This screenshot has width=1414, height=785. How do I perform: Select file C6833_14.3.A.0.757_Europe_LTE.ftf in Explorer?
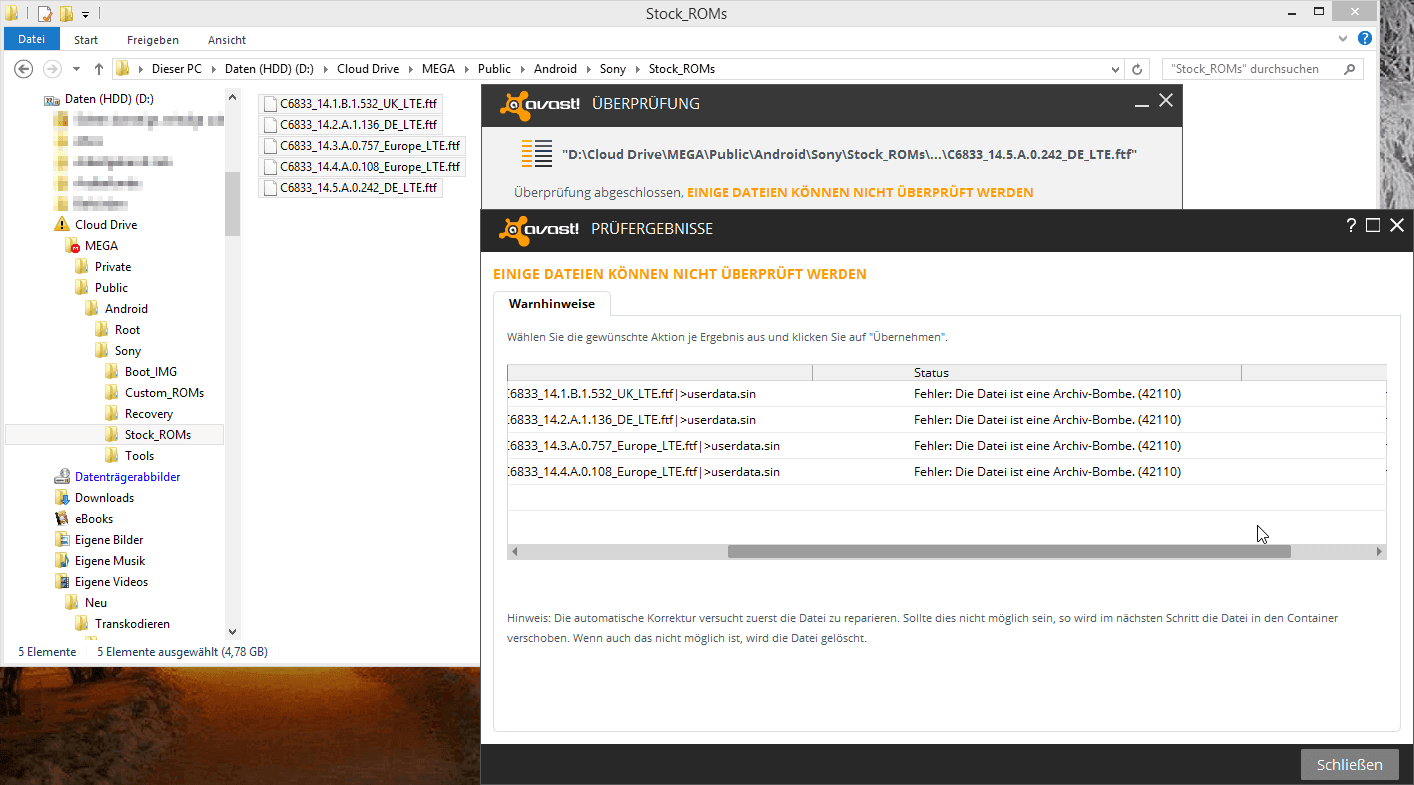pos(362,146)
